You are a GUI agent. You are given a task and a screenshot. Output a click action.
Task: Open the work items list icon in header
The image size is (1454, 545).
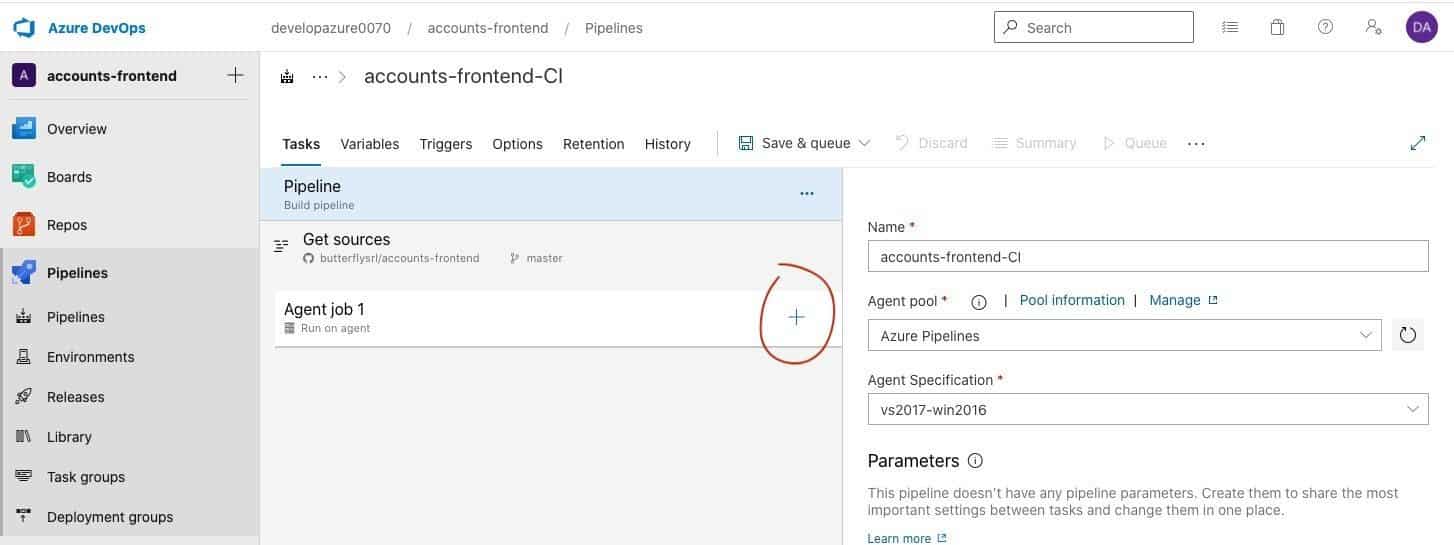1230,27
